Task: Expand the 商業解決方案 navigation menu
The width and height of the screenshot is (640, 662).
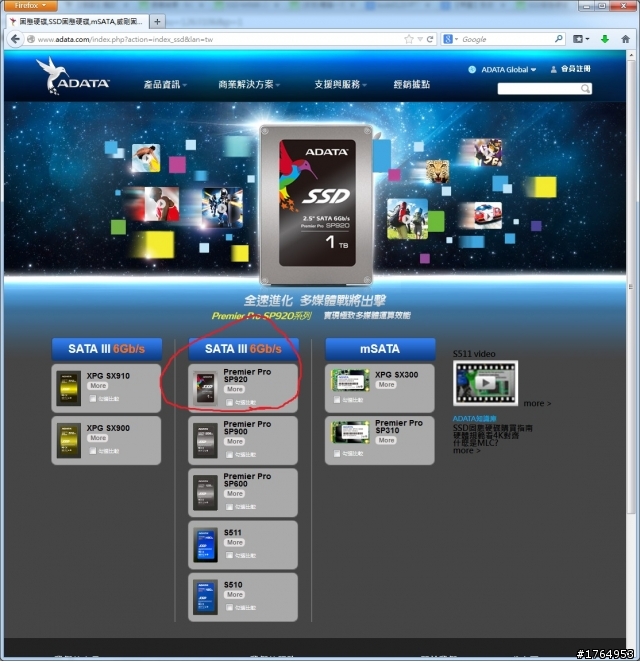Action: [x=249, y=84]
